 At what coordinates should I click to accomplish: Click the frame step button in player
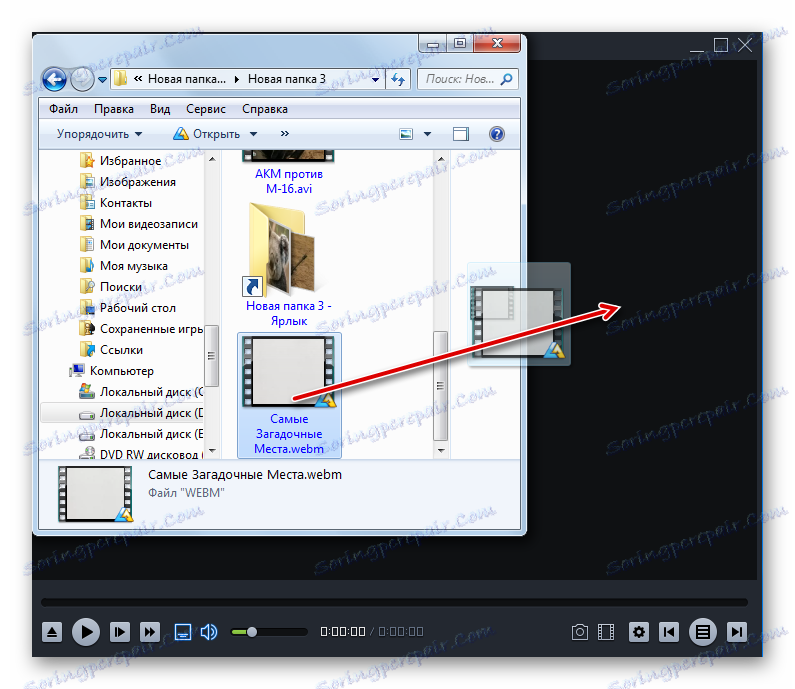click(120, 632)
